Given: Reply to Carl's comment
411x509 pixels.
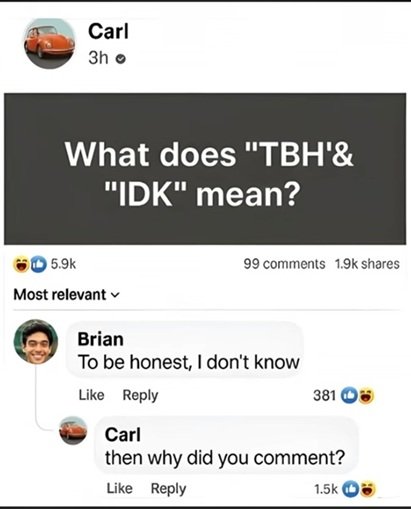Looking at the screenshot, I should (168, 489).
